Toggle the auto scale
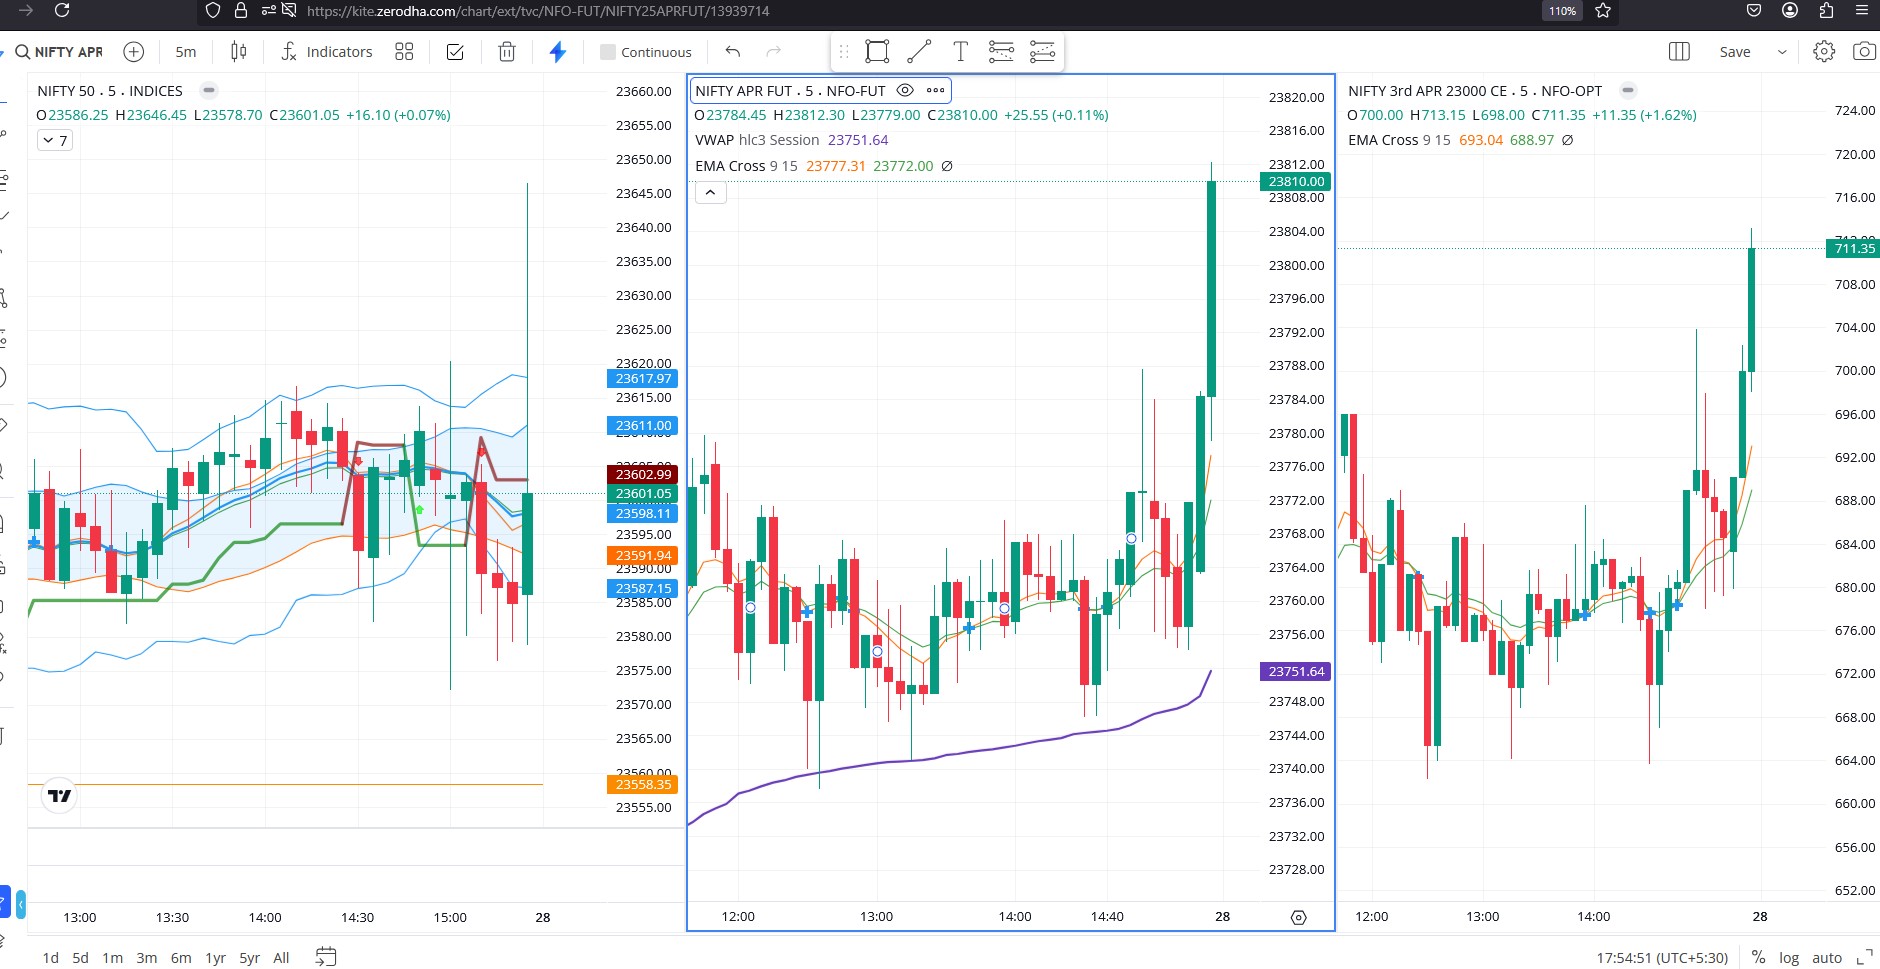 pos(1827,958)
